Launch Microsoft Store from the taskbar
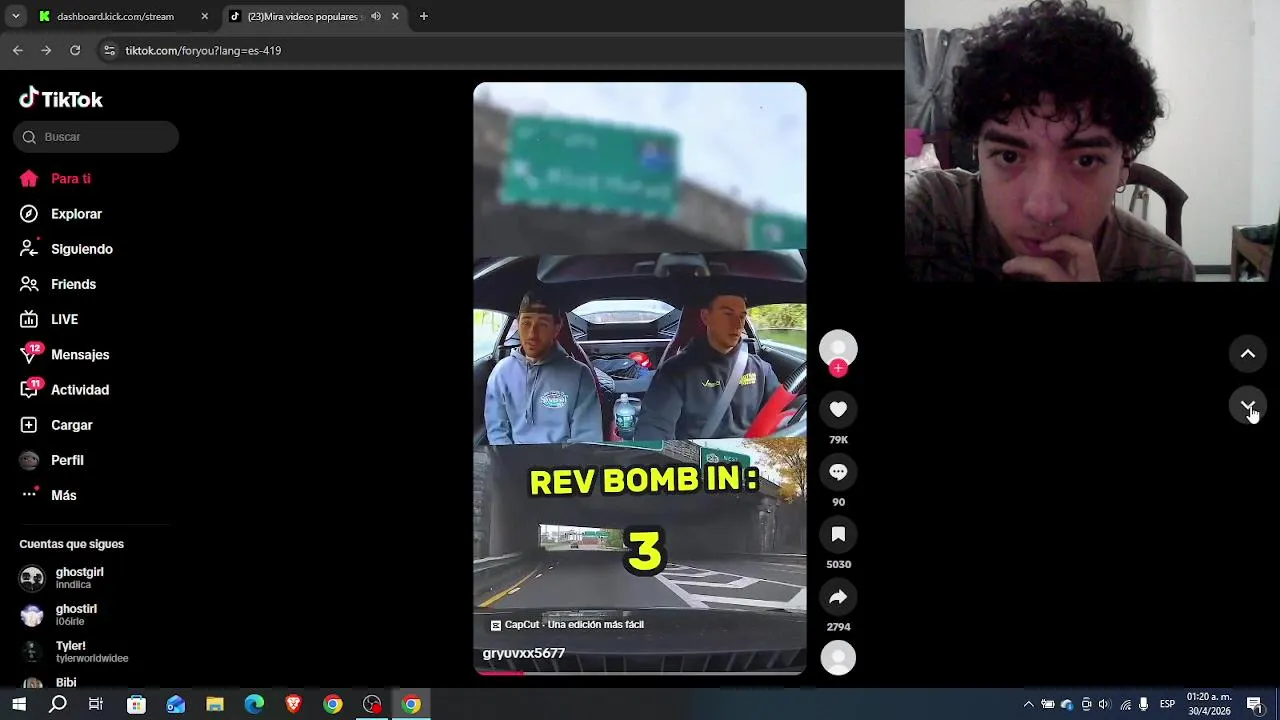Viewport: 1280px width, 720px height. tap(137, 704)
